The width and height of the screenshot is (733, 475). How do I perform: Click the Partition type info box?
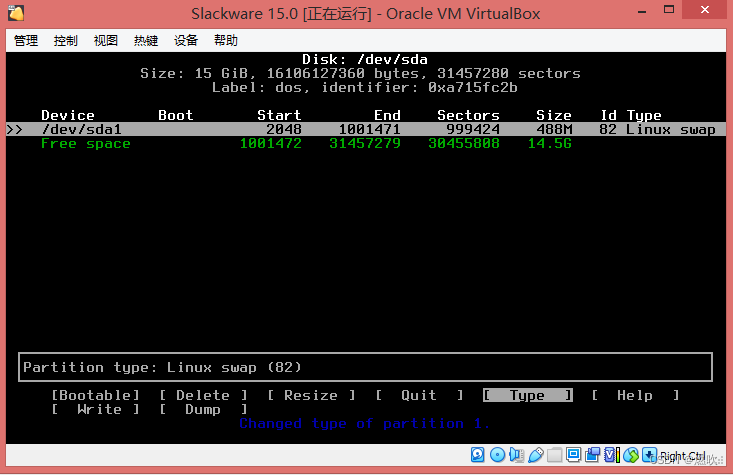point(366,367)
